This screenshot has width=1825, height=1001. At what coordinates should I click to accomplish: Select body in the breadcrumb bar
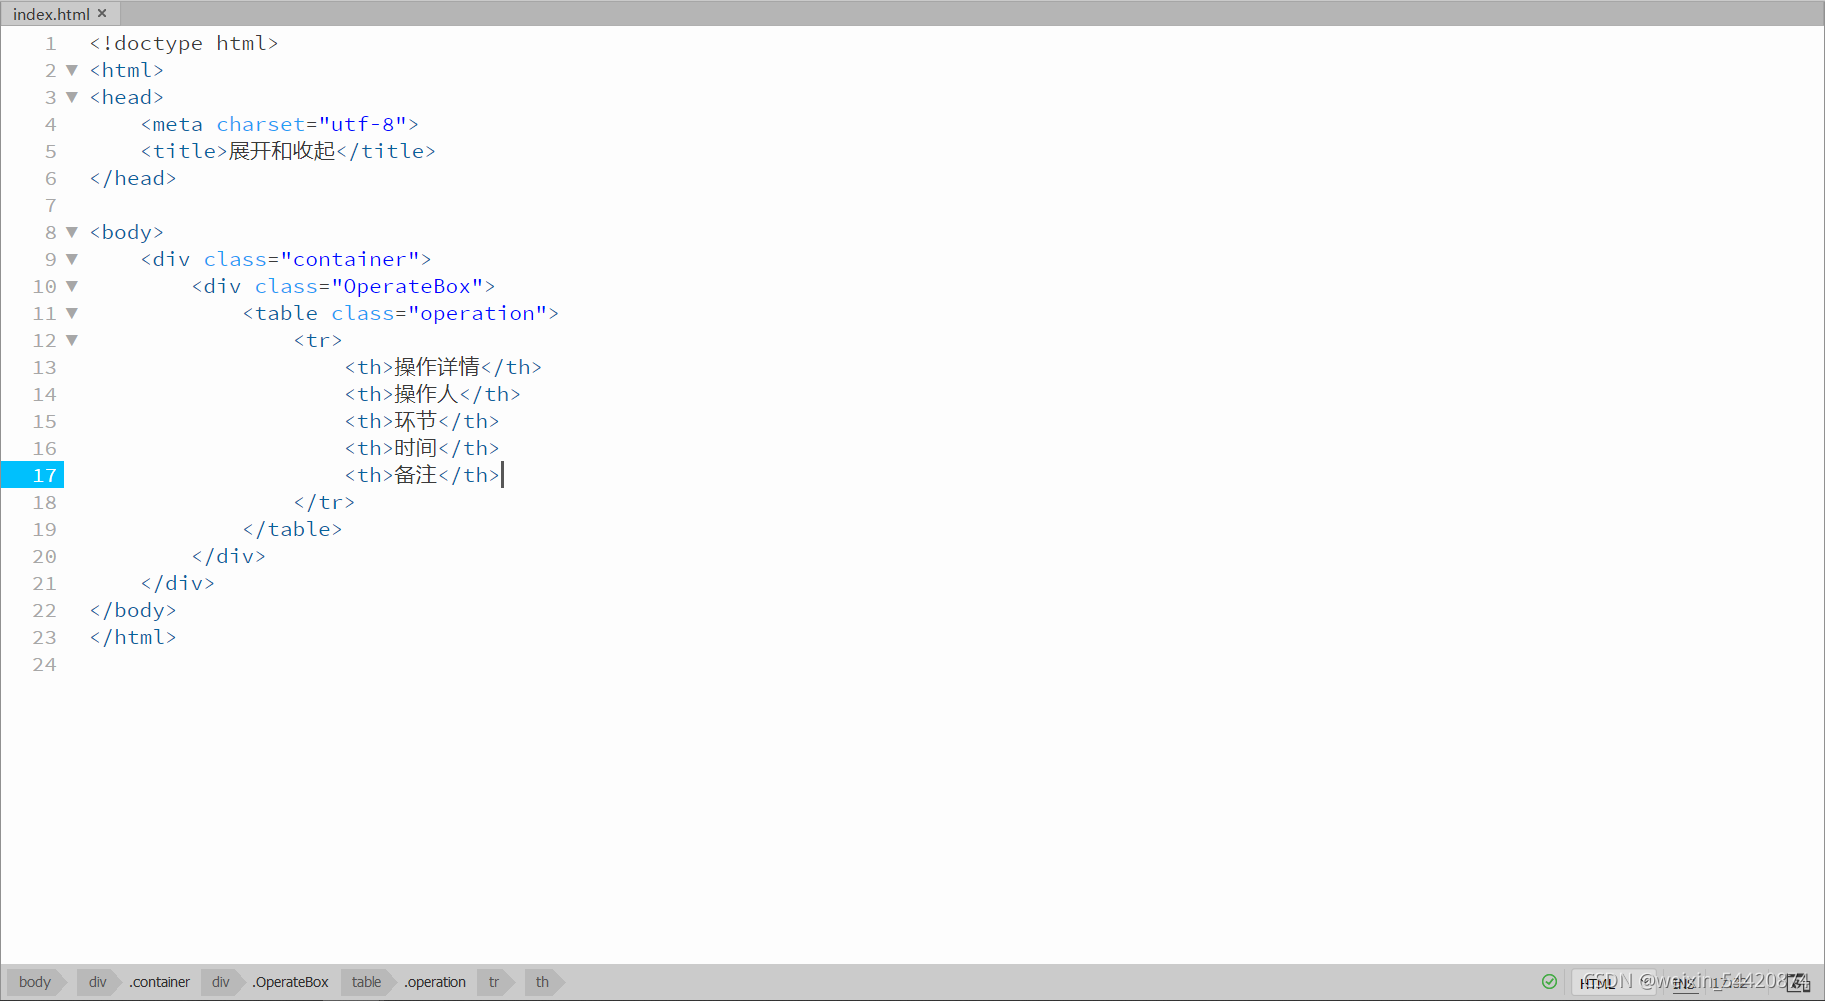point(35,982)
